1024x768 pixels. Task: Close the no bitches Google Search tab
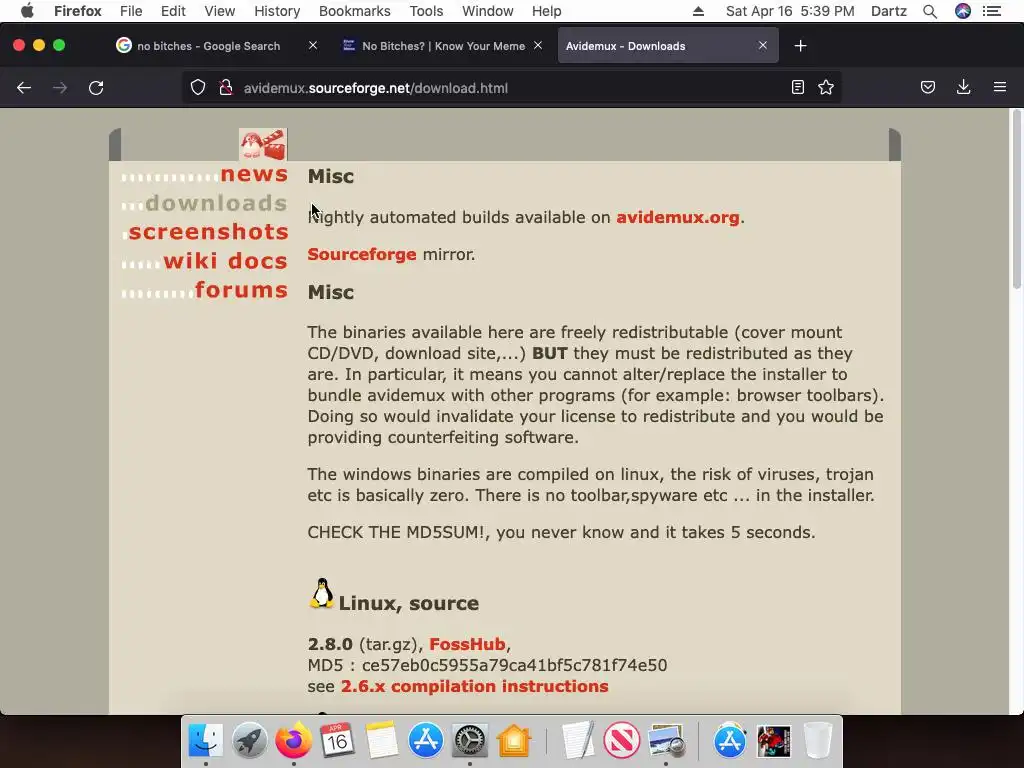(313, 46)
